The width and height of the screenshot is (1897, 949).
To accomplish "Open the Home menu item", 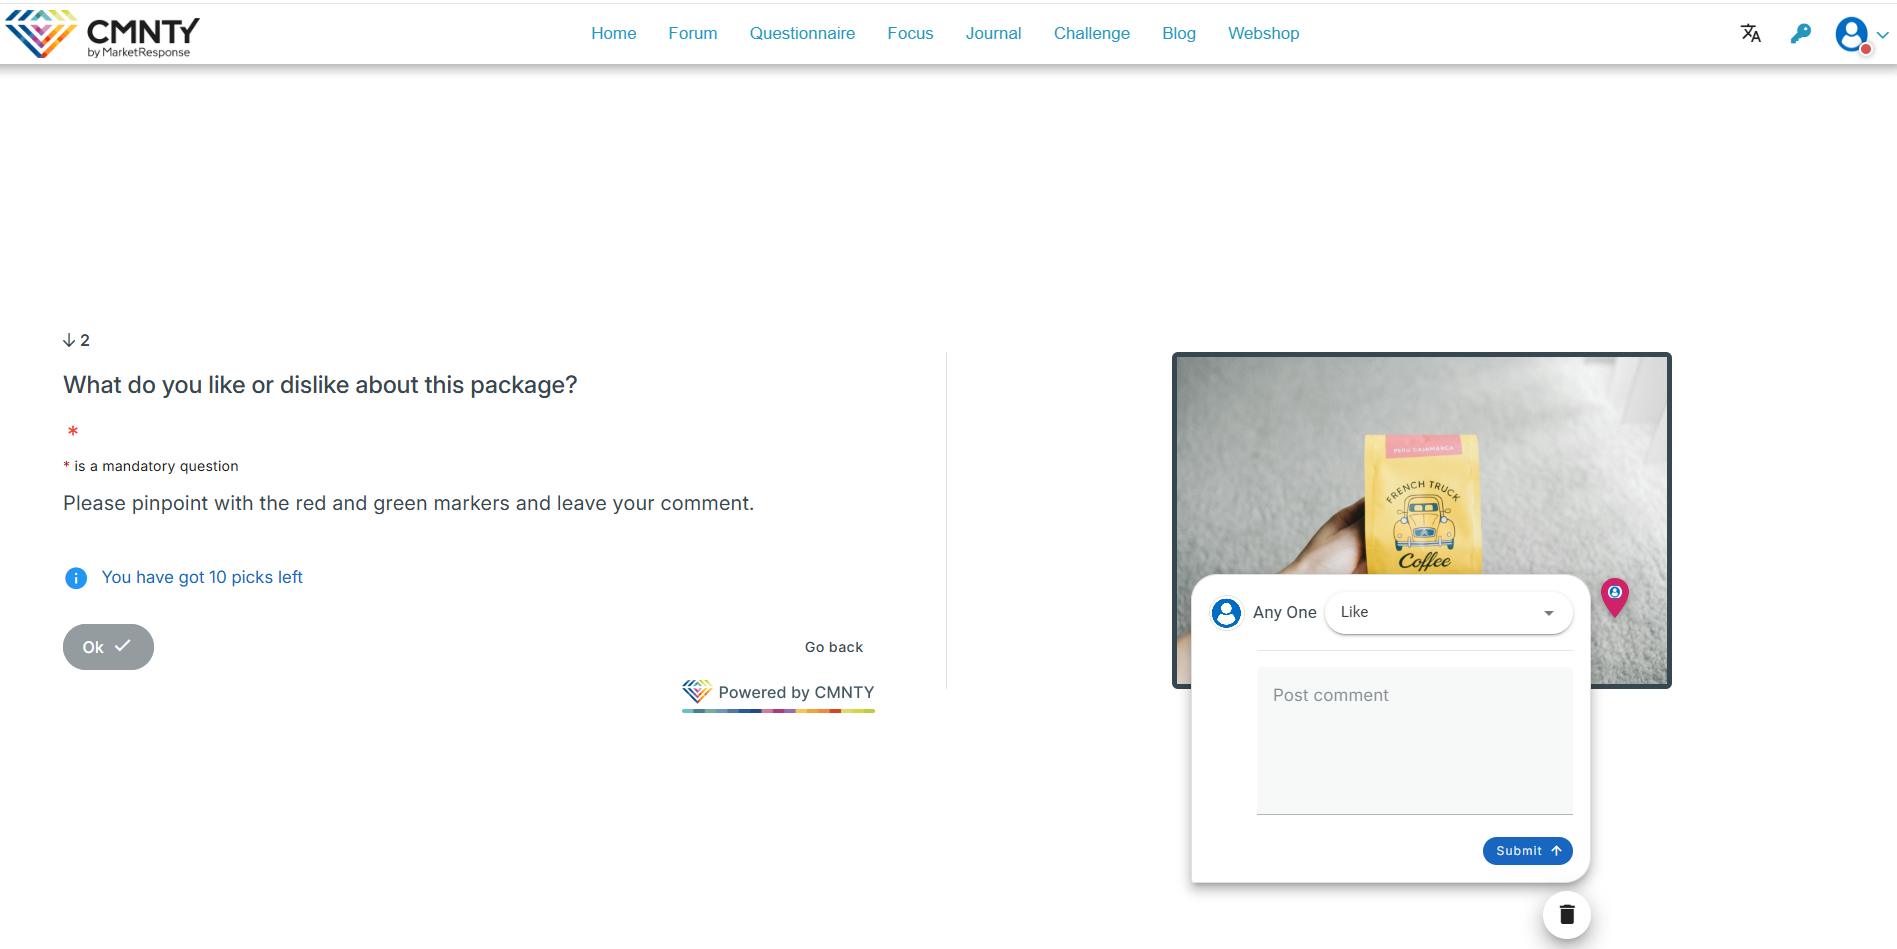I will (x=613, y=34).
